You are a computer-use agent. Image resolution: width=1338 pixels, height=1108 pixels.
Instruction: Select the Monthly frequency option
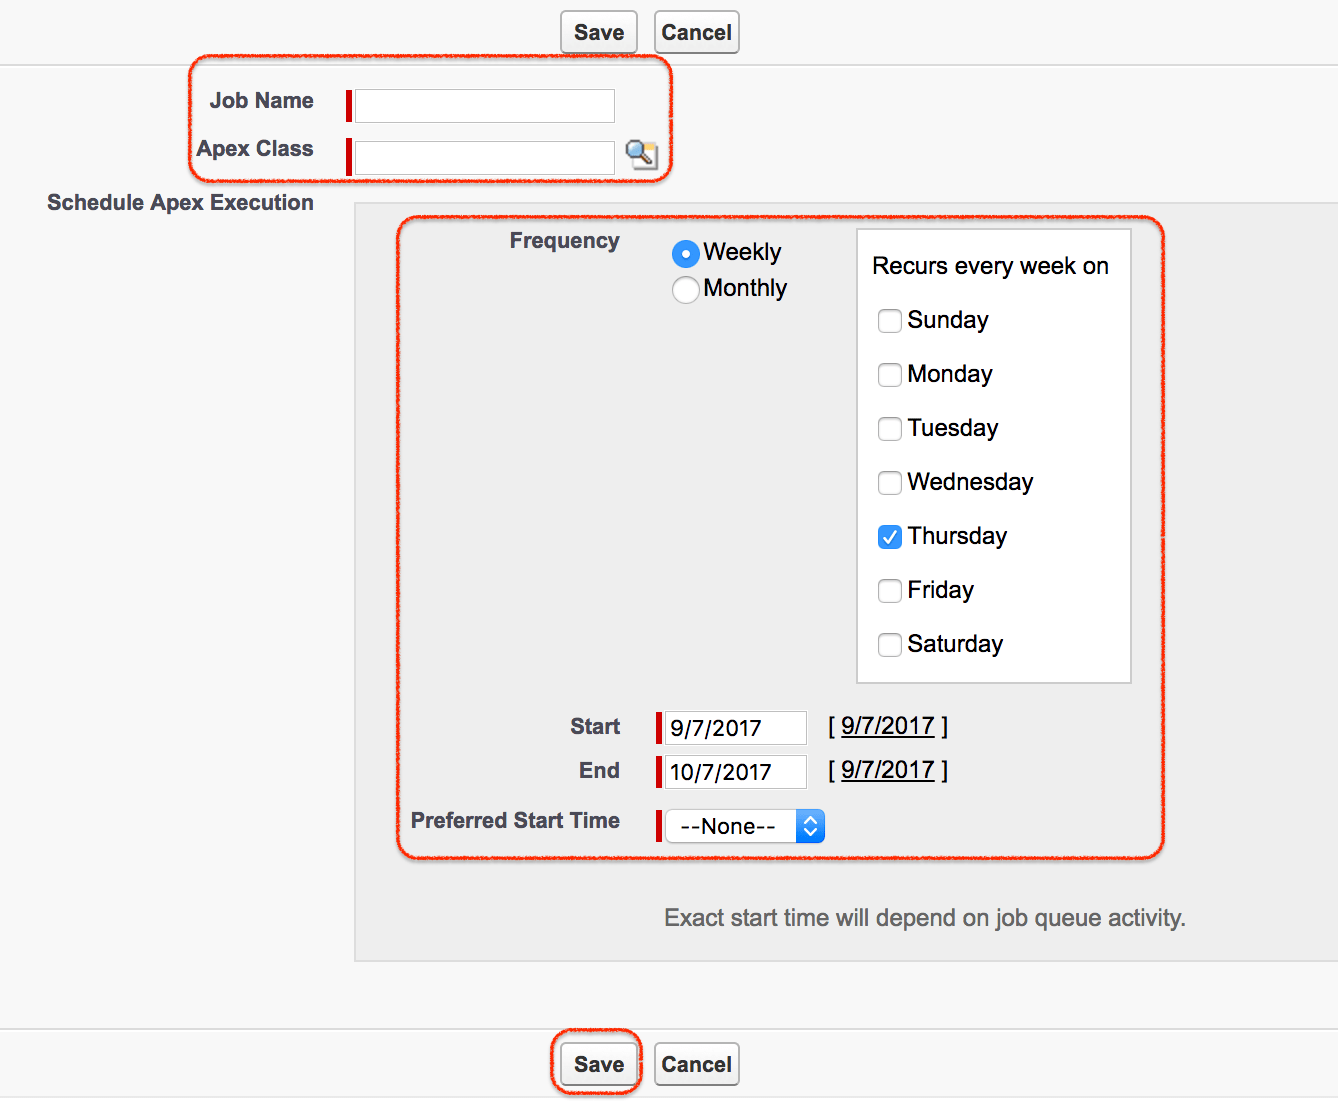tap(685, 289)
